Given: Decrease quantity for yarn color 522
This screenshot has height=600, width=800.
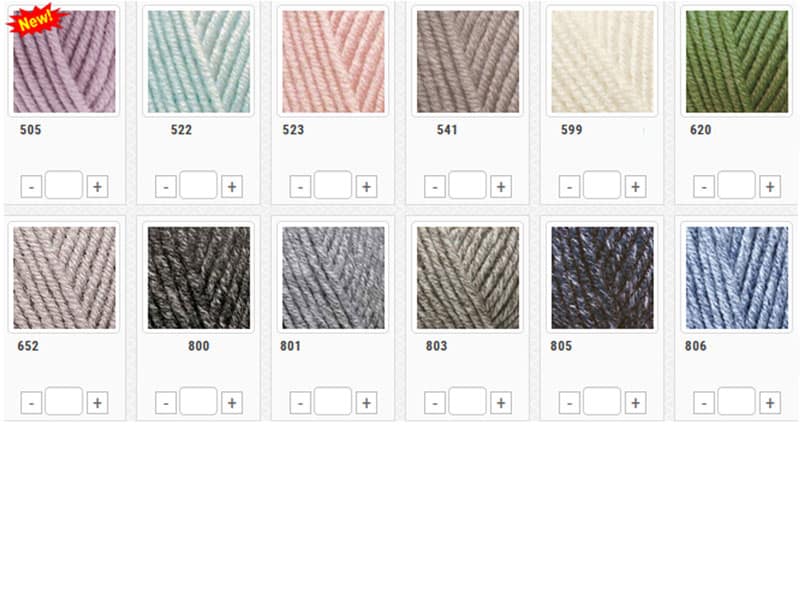Looking at the screenshot, I should point(166,187).
